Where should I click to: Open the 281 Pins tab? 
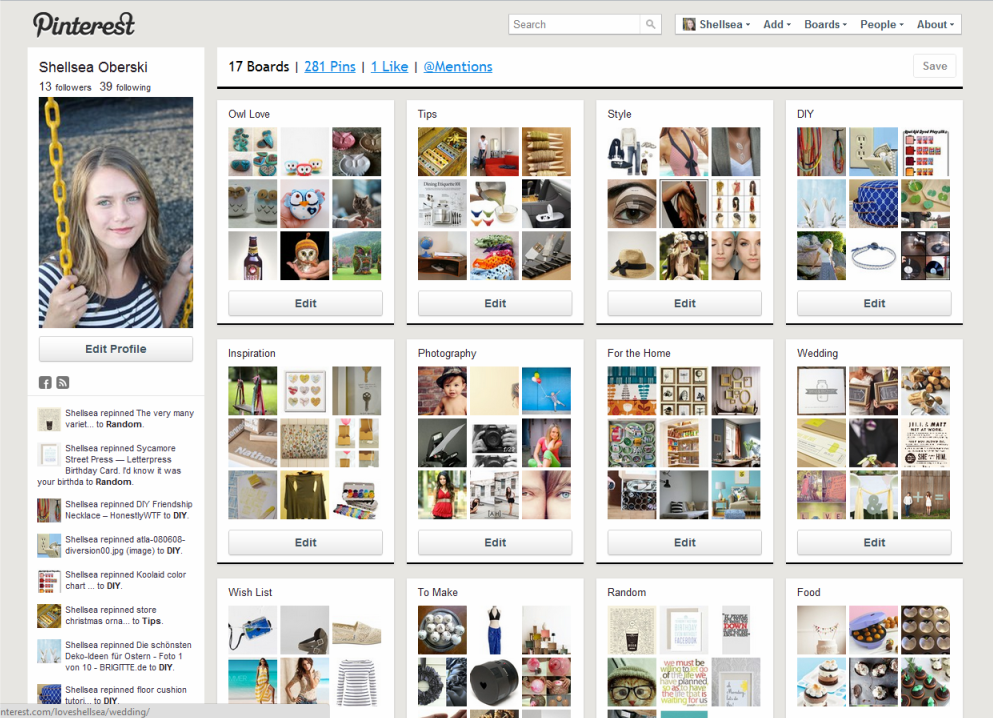tap(330, 66)
